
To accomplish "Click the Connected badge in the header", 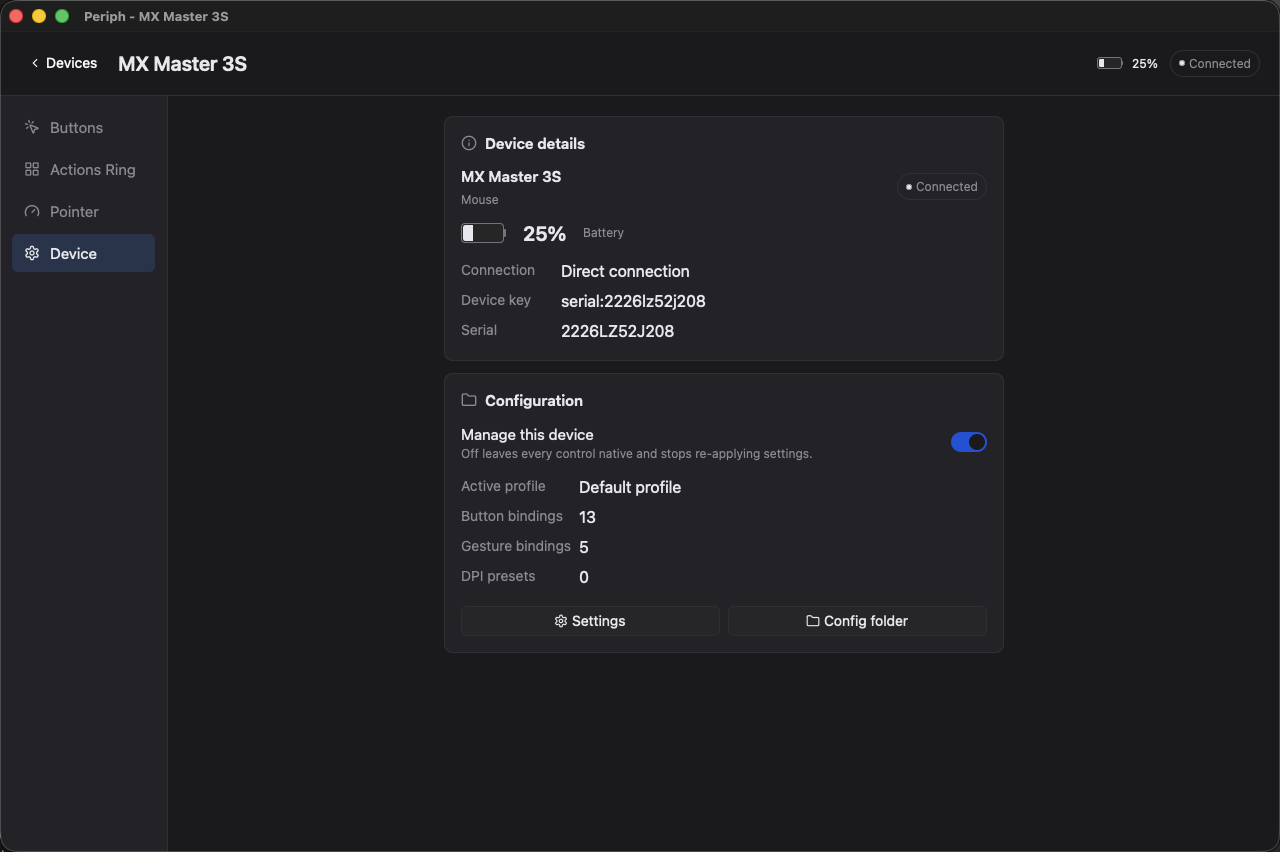I will [x=1214, y=63].
